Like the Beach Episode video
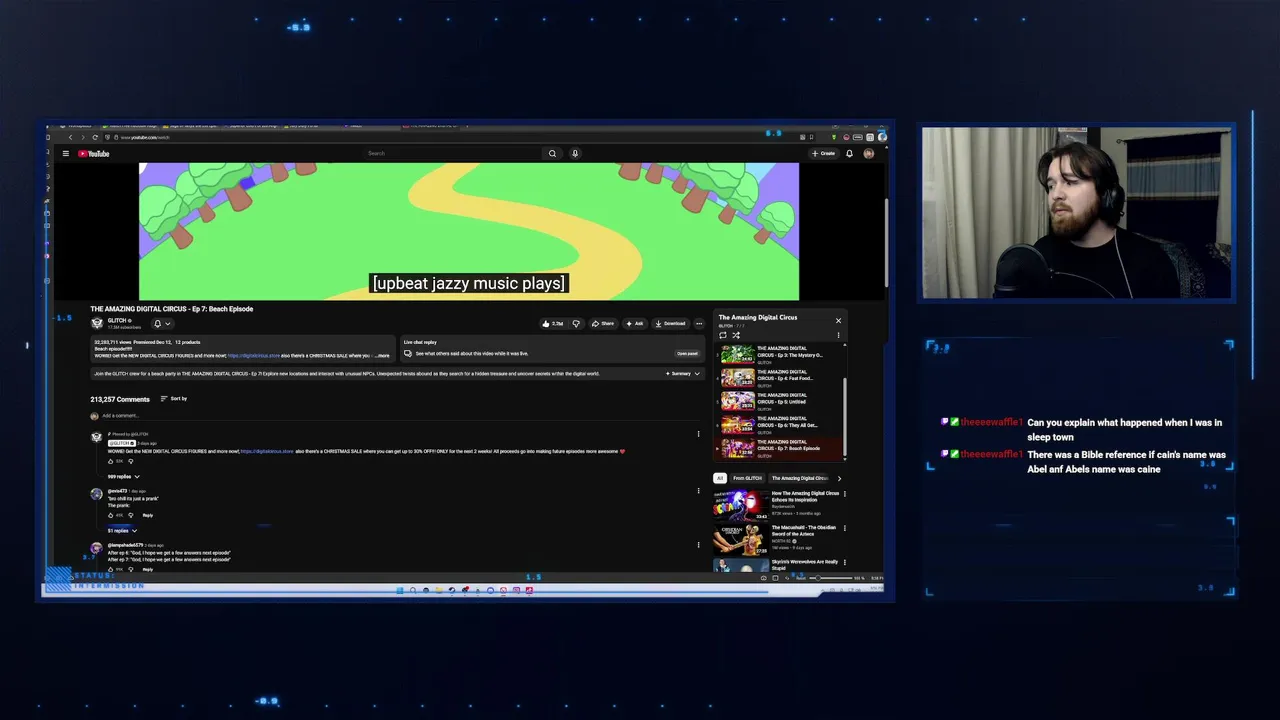This screenshot has height=720, width=1280. 553,324
